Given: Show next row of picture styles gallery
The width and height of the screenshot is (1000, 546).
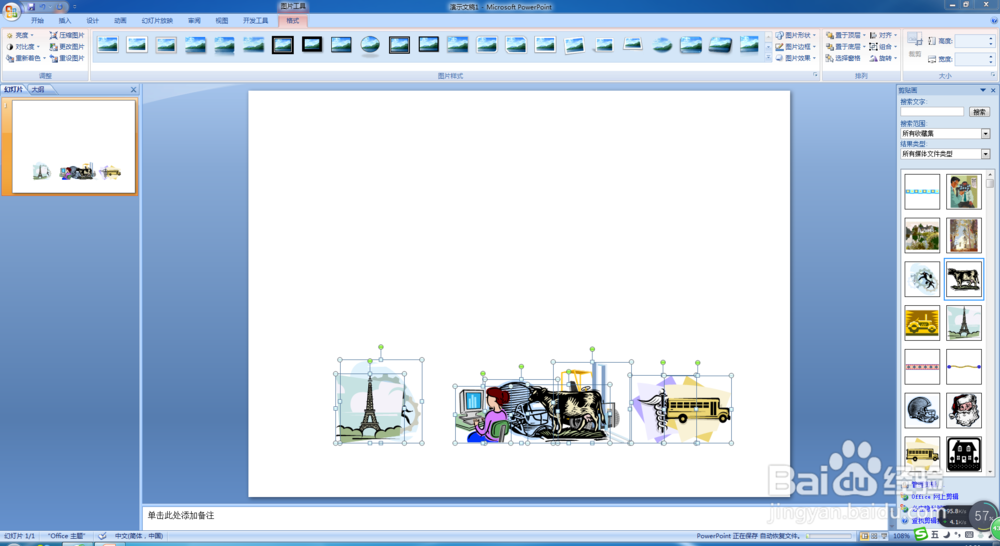Looking at the screenshot, I should [x=768, y=47].
